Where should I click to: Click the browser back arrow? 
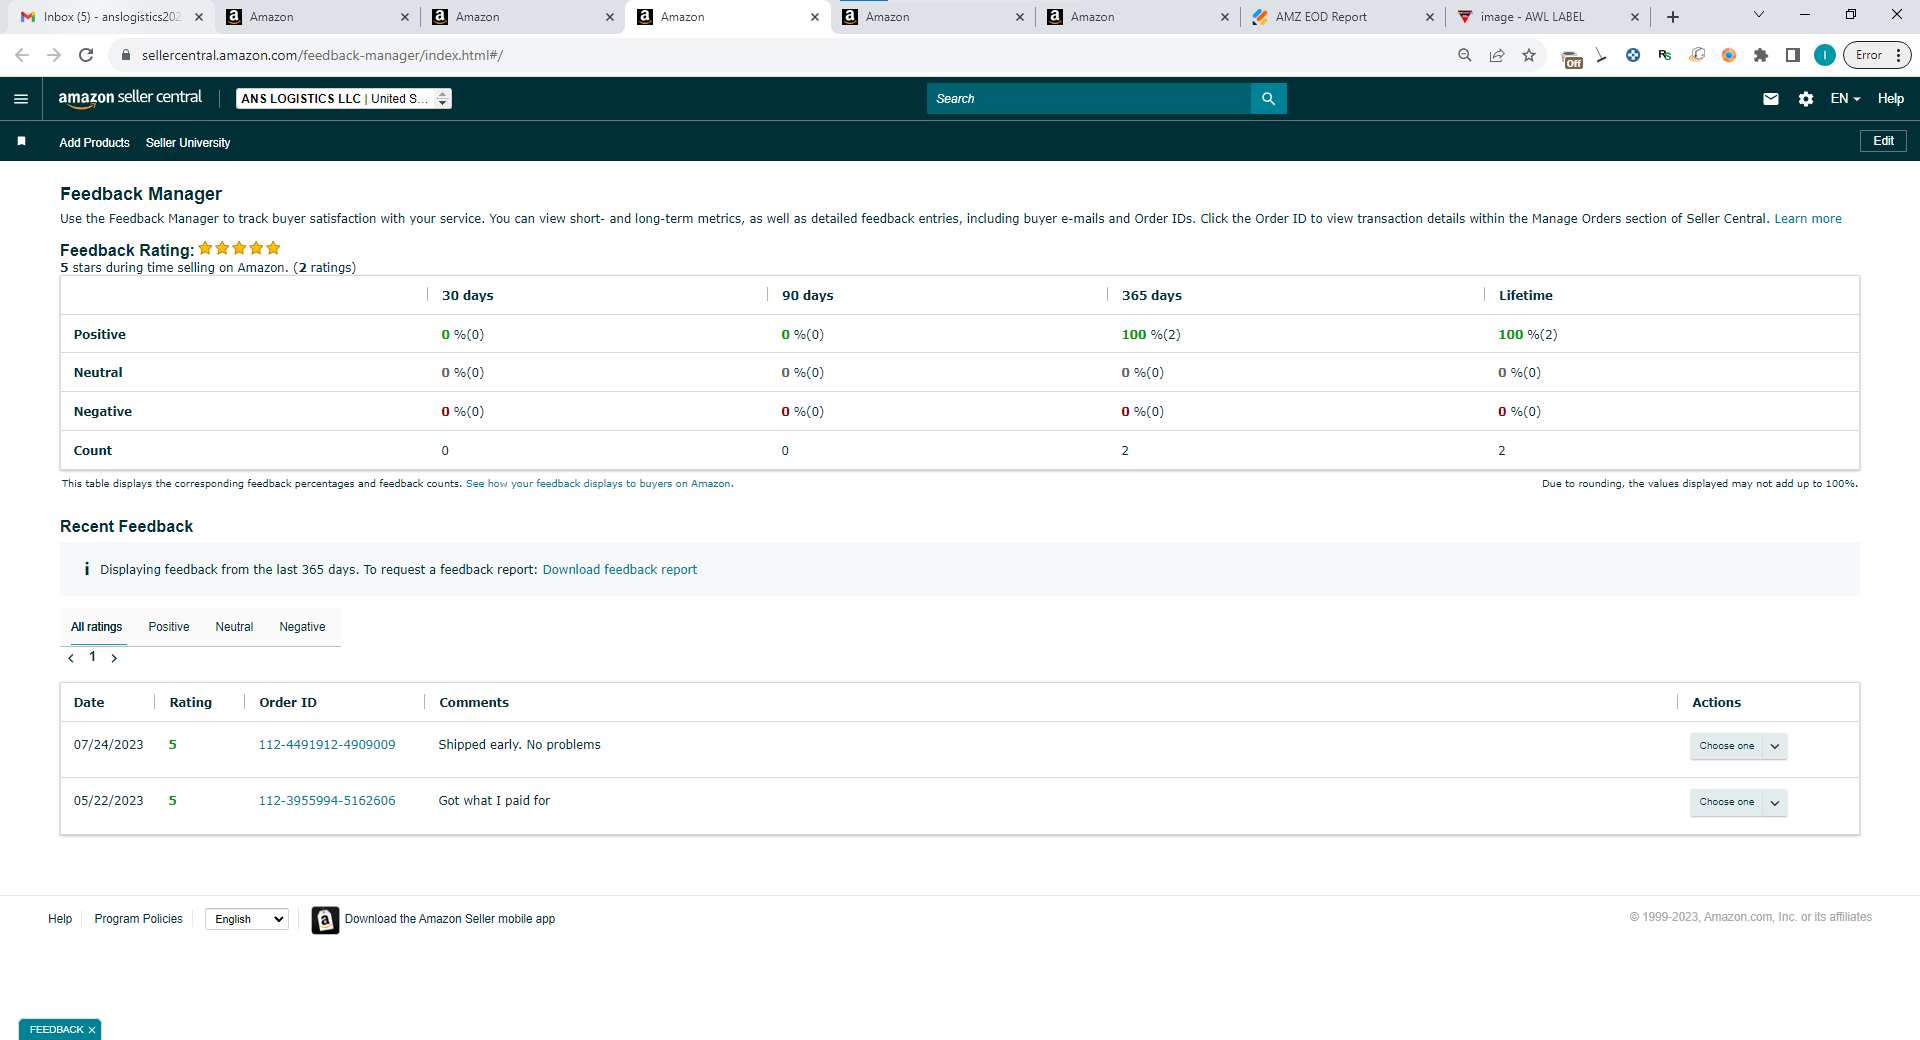[22, 55]
